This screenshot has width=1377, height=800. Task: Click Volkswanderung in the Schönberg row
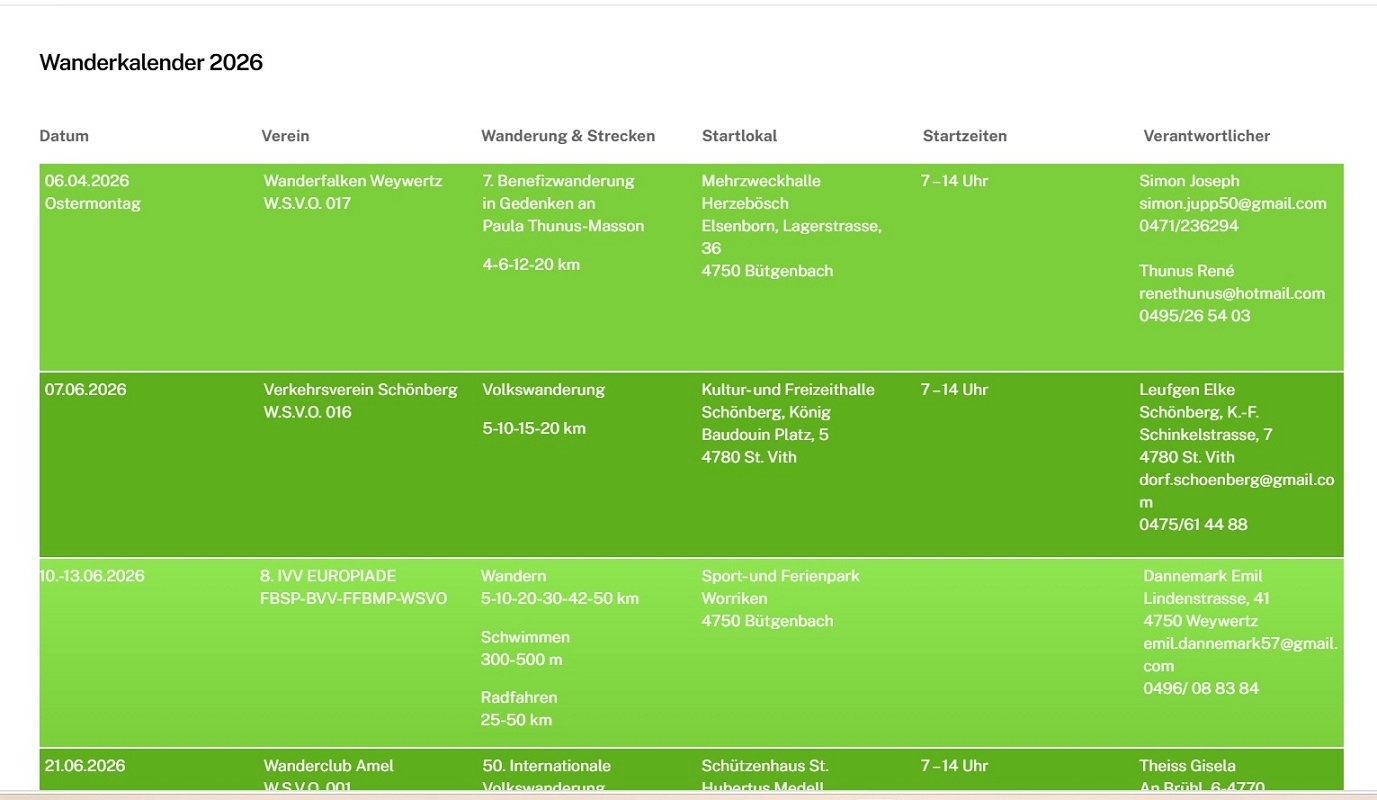click(x=543, y=390)
